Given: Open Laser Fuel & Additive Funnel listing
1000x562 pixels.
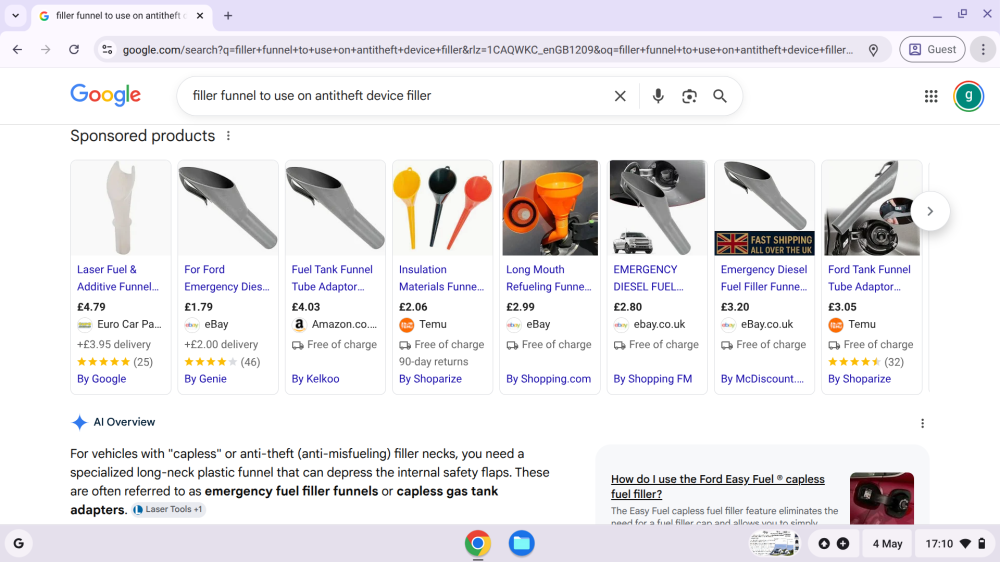Looking at the screenshot, I should 118,278.
